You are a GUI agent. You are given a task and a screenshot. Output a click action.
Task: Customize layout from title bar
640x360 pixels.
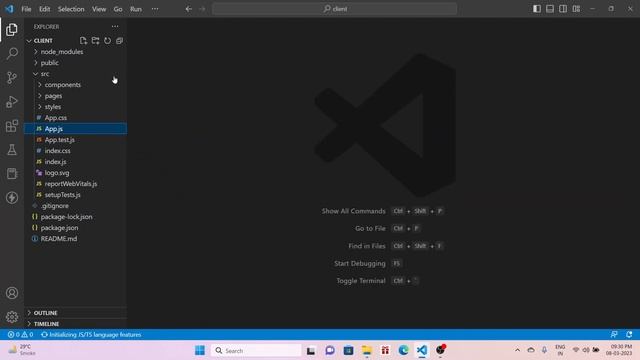[x=576, y=9]
